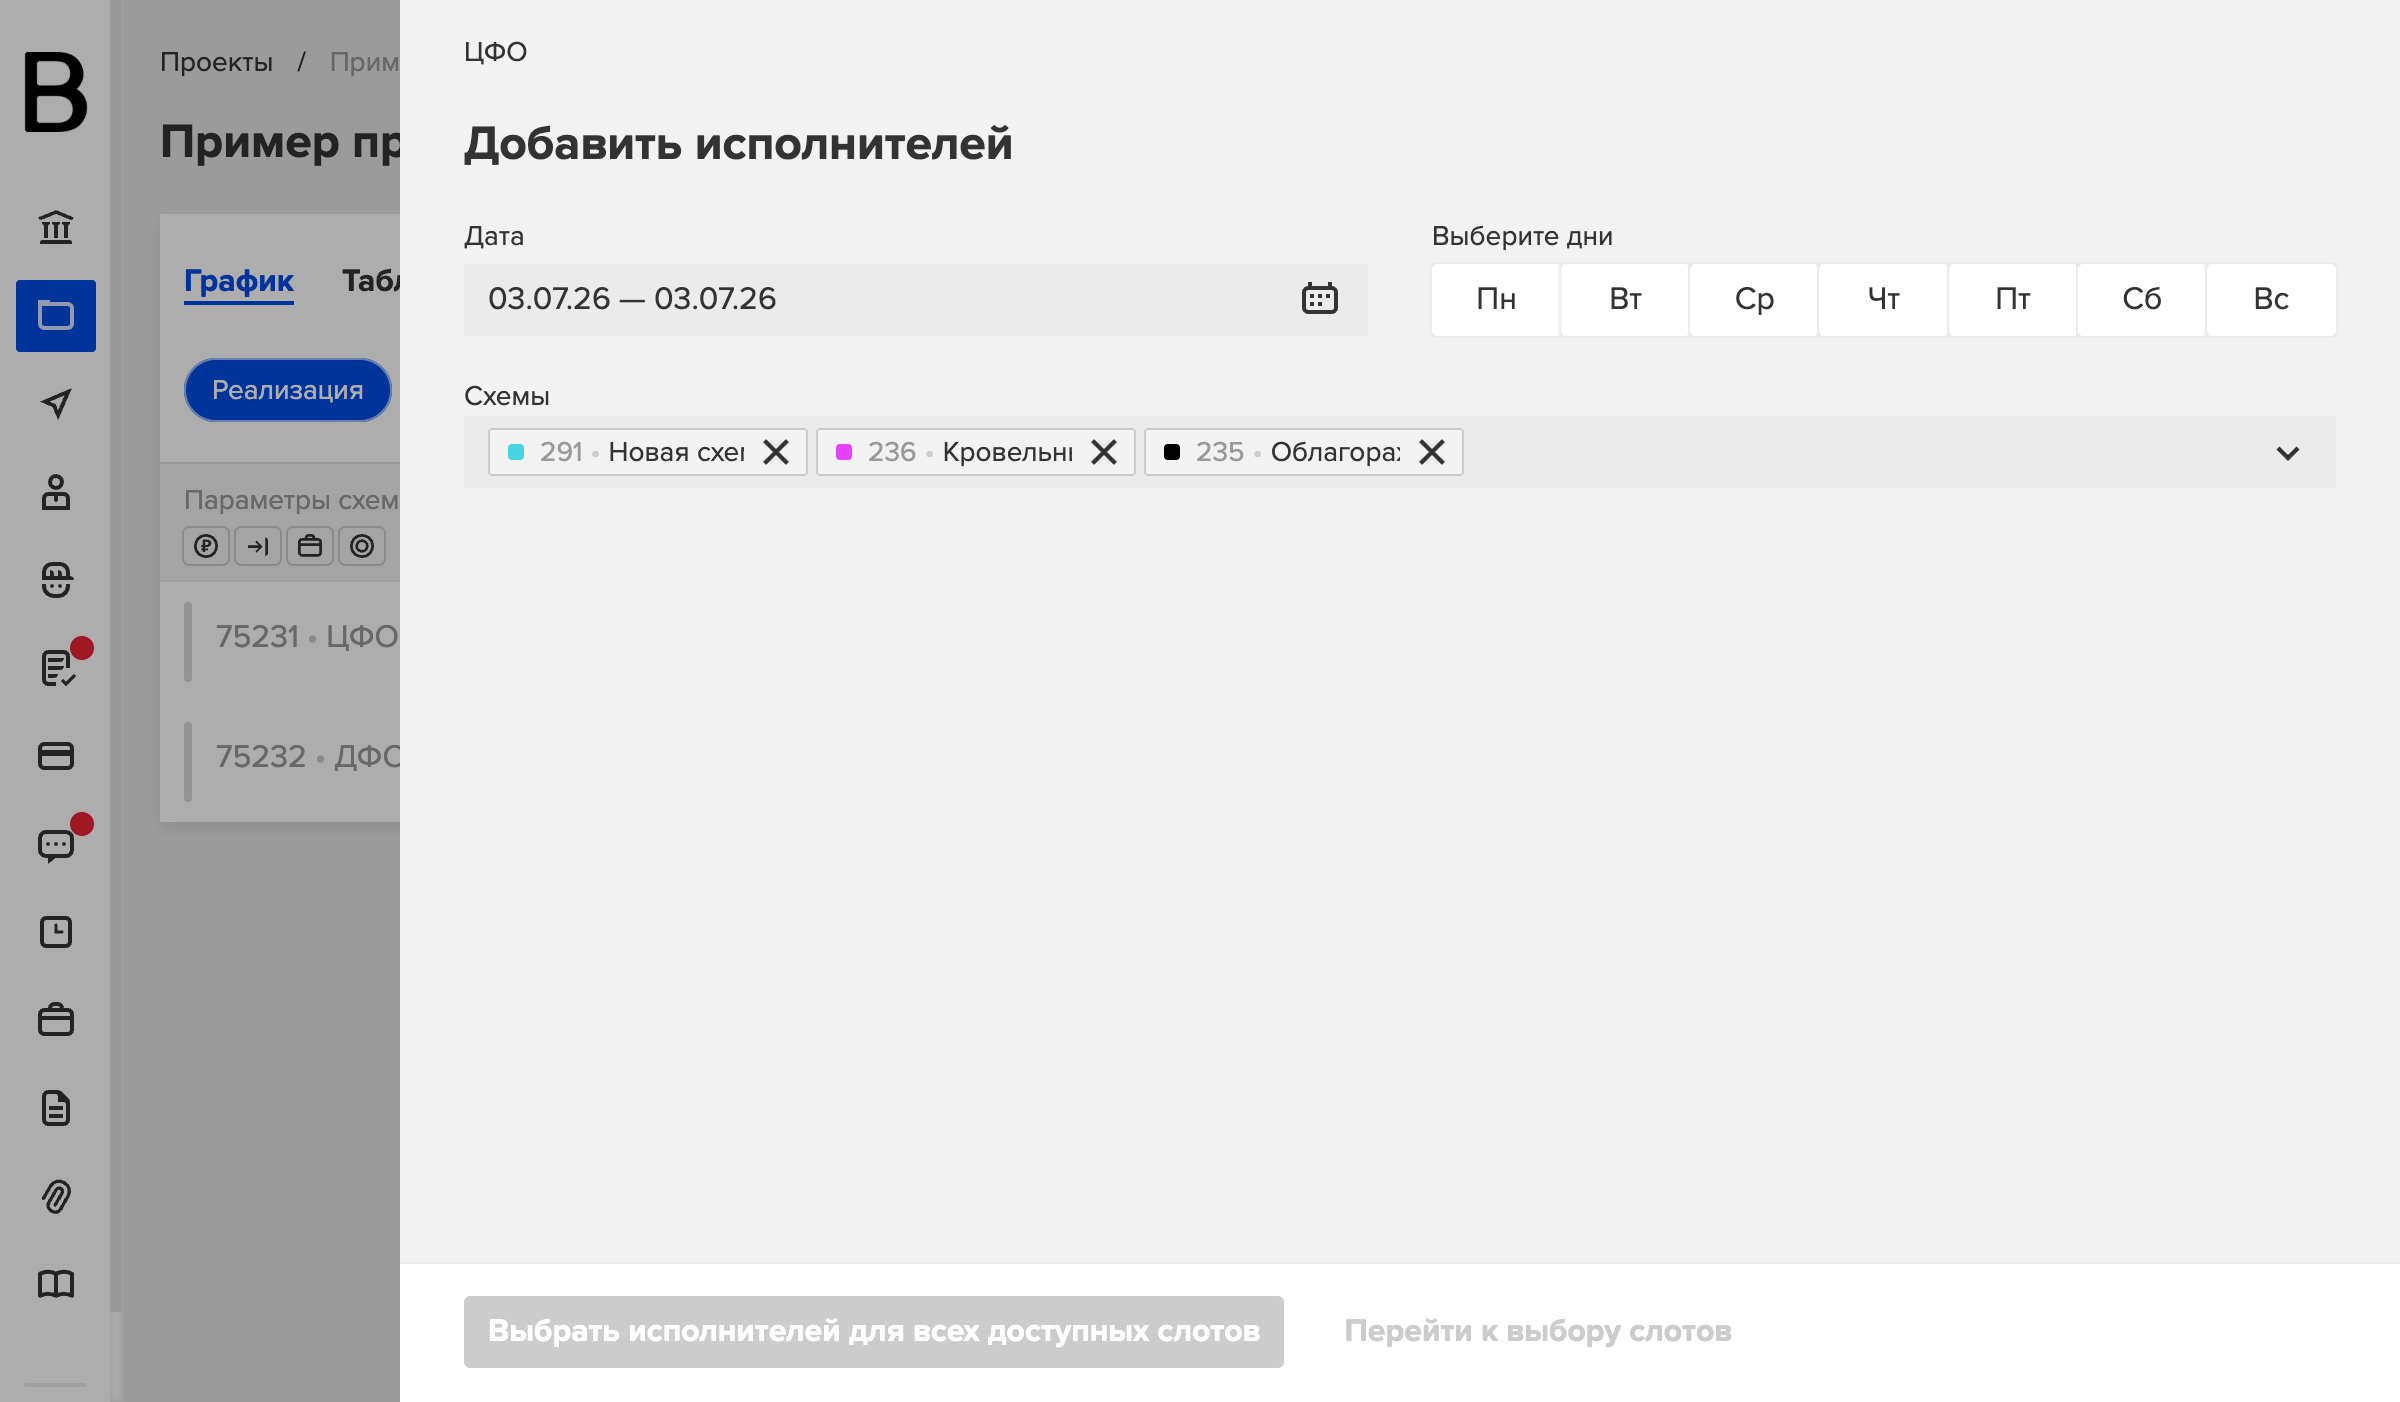Open the briefcase sidebar icon
Viewport: 2400px width, 1402px height.
pos(56,1020)
